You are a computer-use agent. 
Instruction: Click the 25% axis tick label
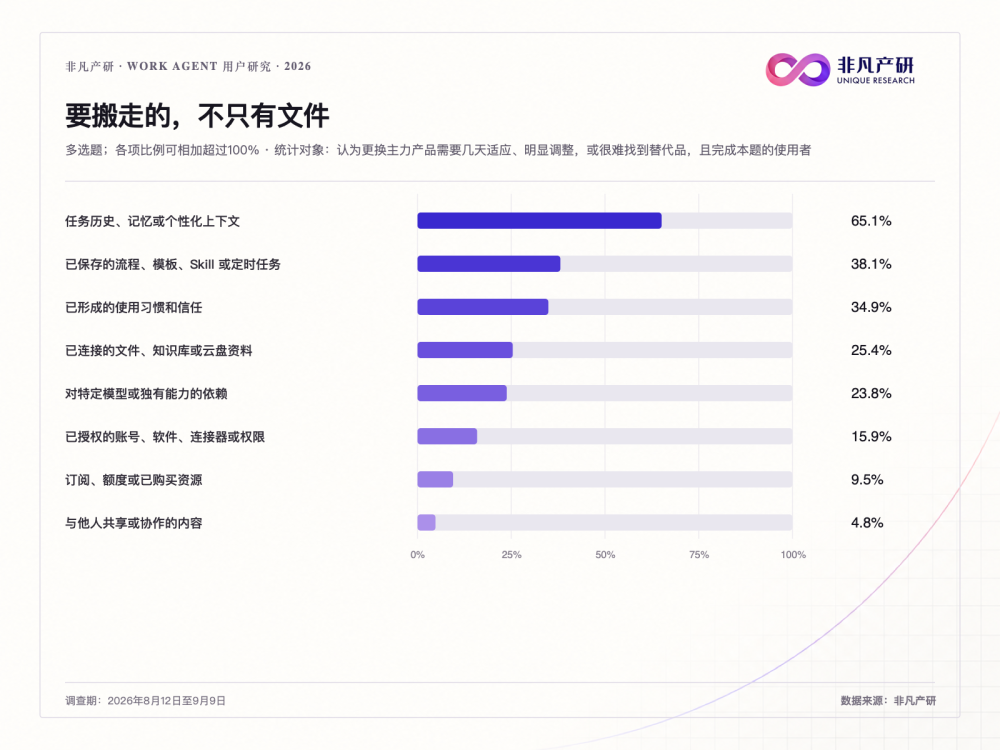point(511,555)
